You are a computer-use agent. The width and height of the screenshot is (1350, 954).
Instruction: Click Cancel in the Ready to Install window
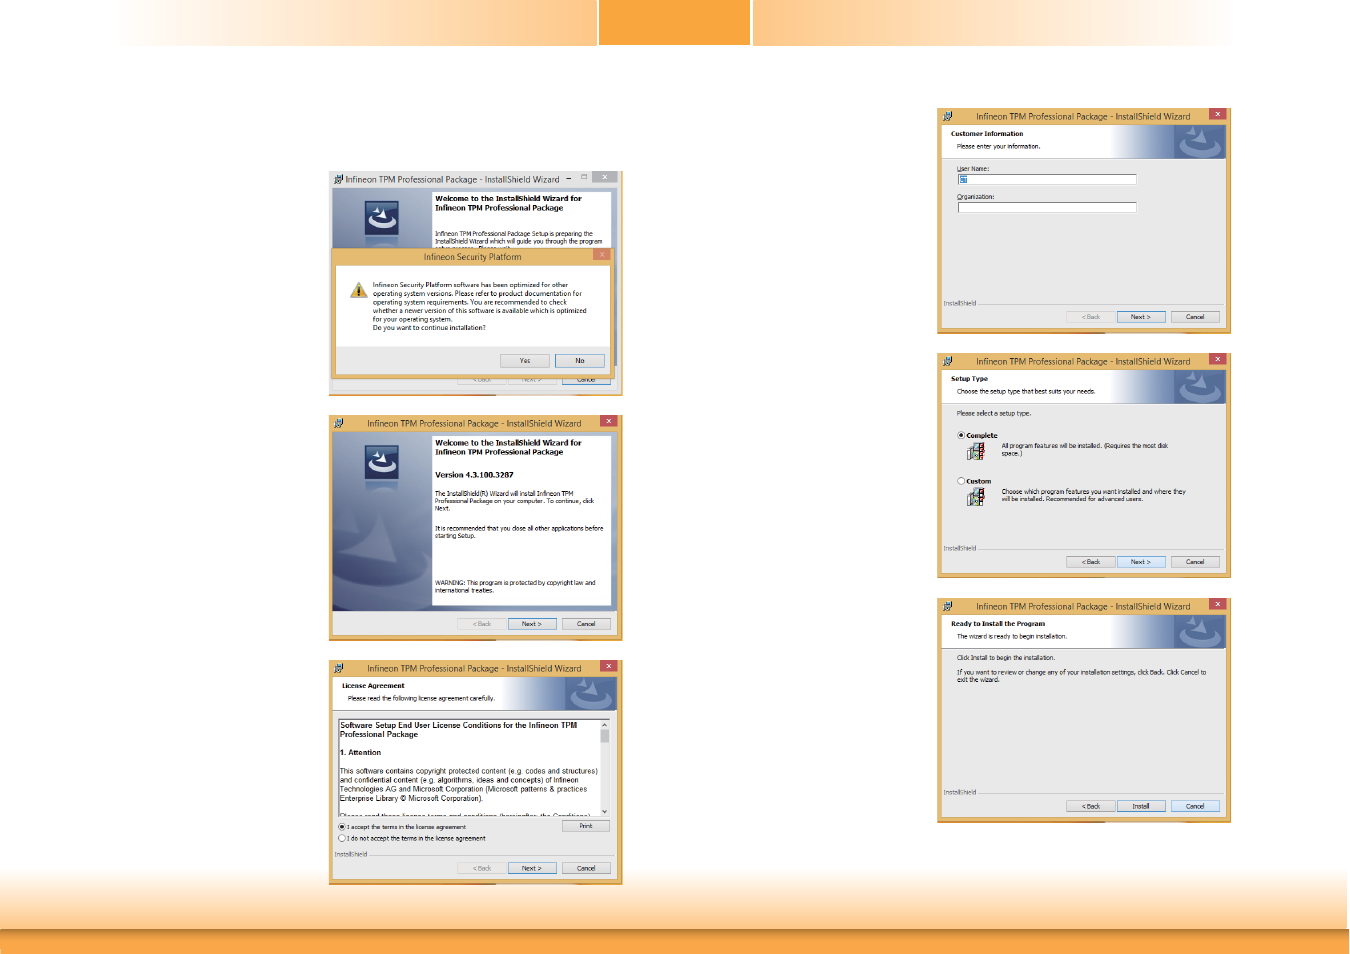(x=1195, y=806)
